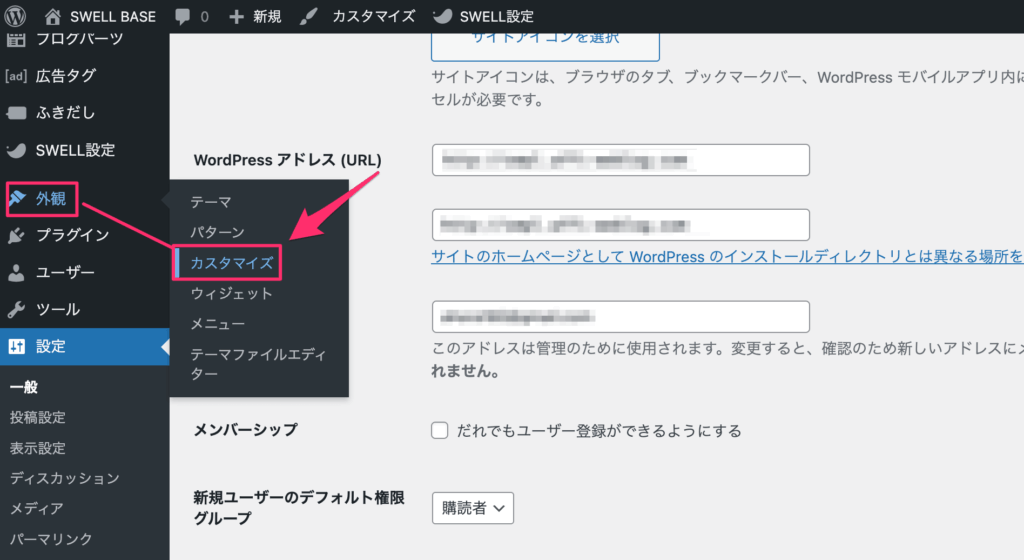Image resolution: width=1024 pixels, height=560 pixels.
Task: Click SWELL設定 in the admin bar
Action: point(496,16)
